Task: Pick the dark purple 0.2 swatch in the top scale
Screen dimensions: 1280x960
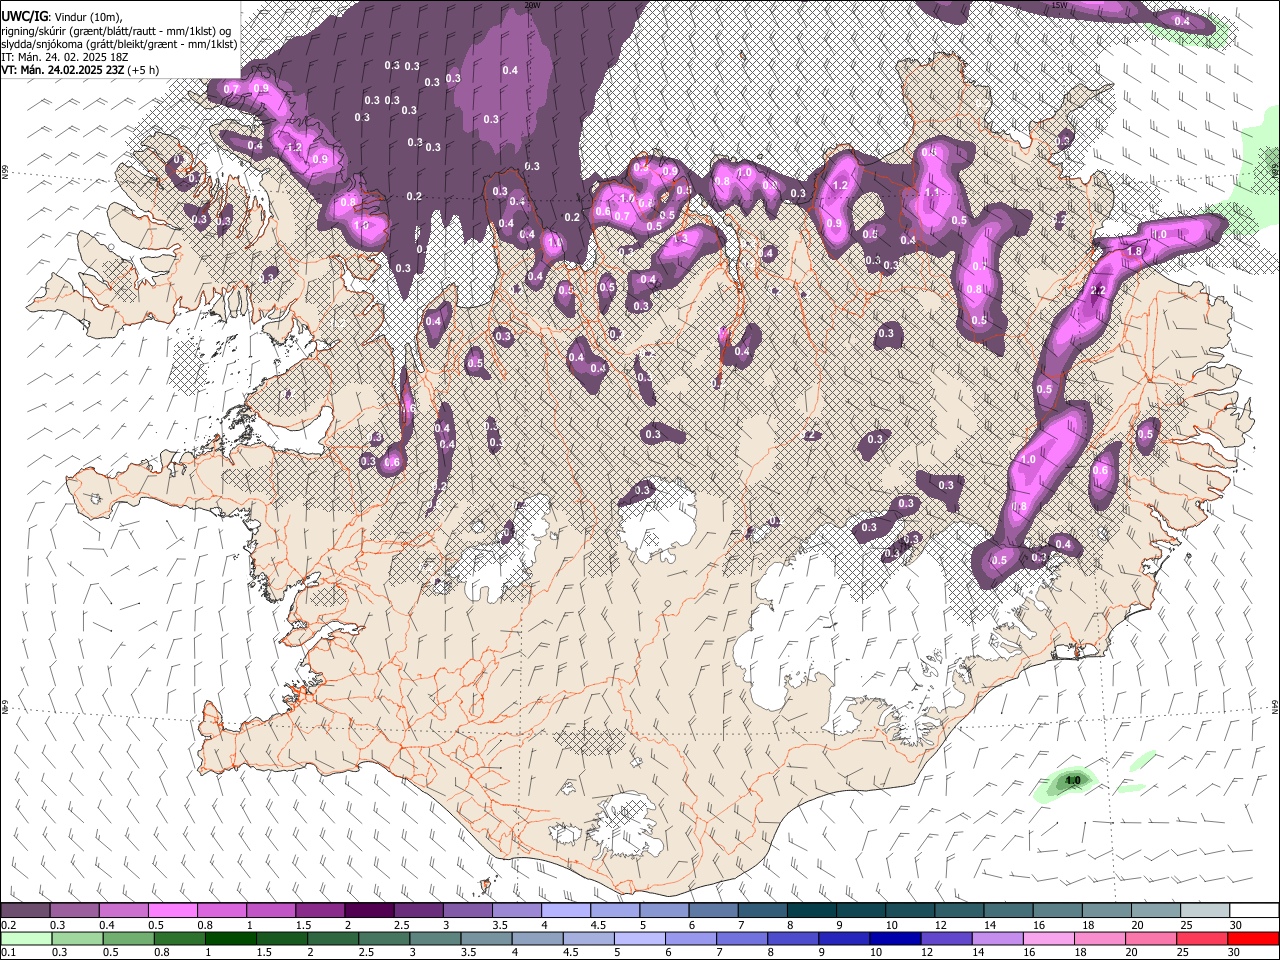Action: point(25,910)
